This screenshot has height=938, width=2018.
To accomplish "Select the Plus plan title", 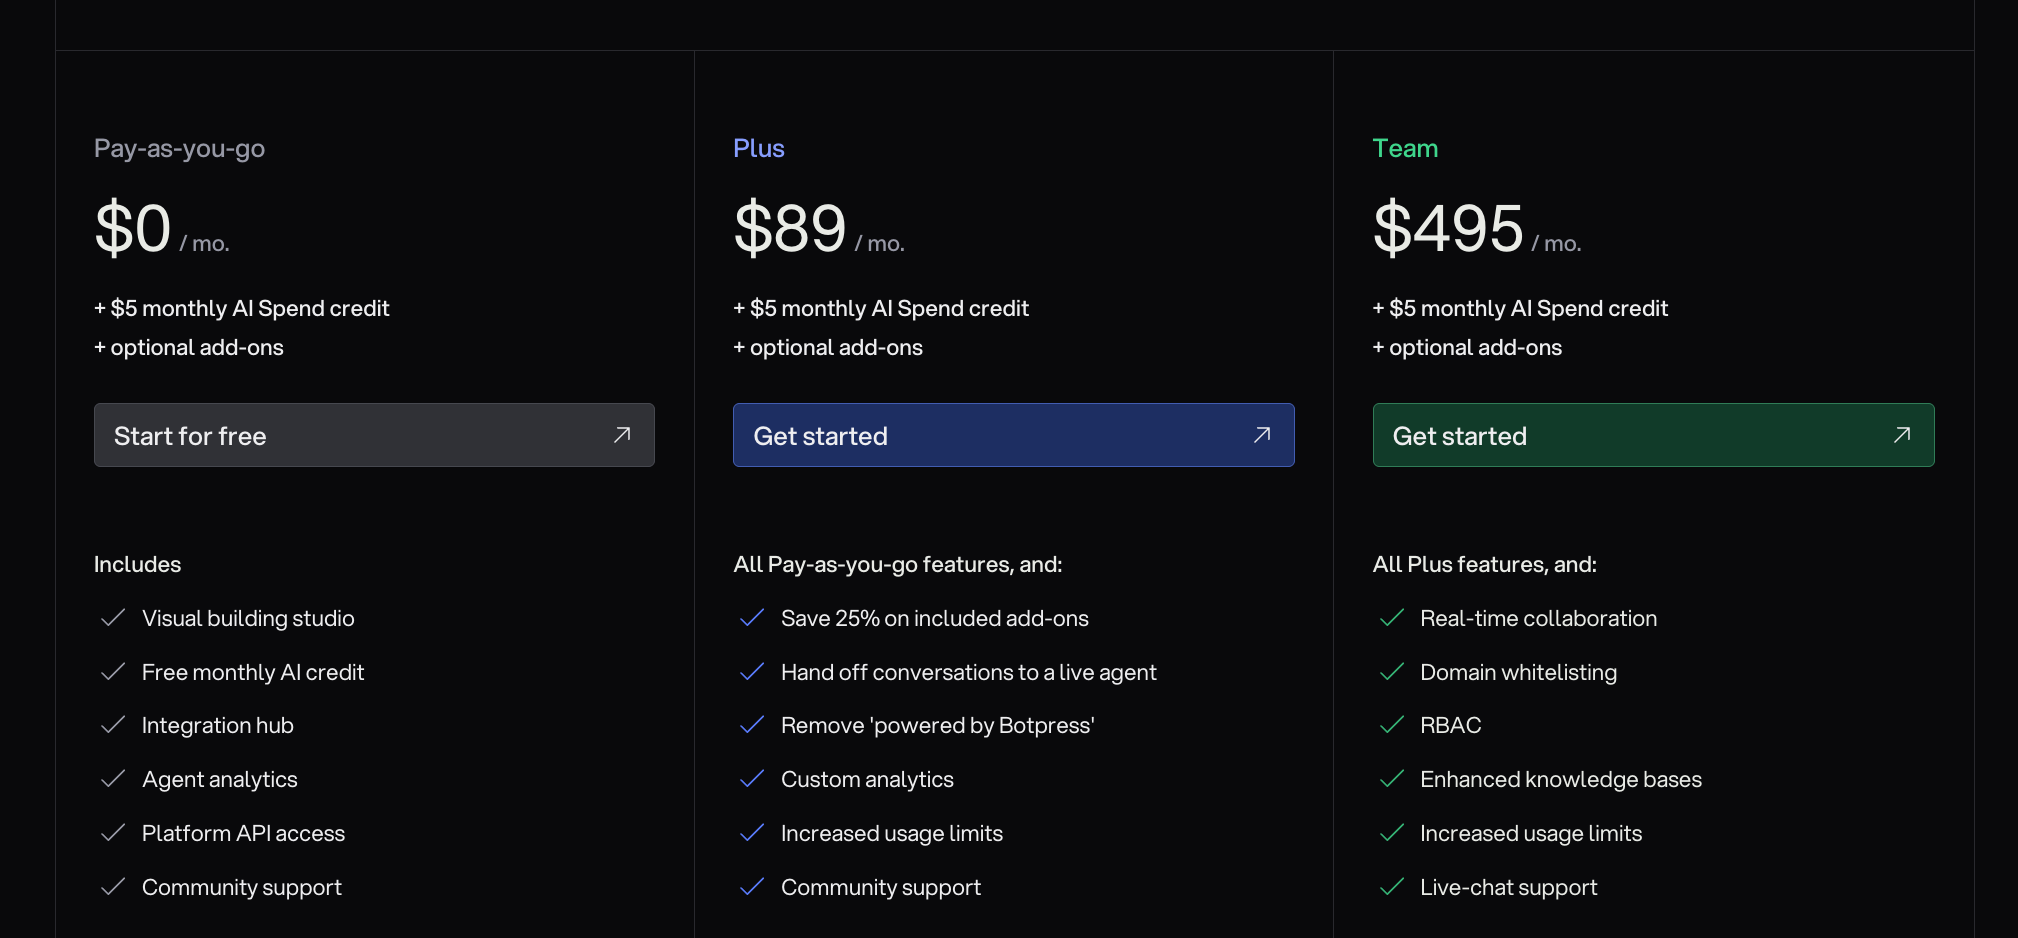I will [758, 148].
